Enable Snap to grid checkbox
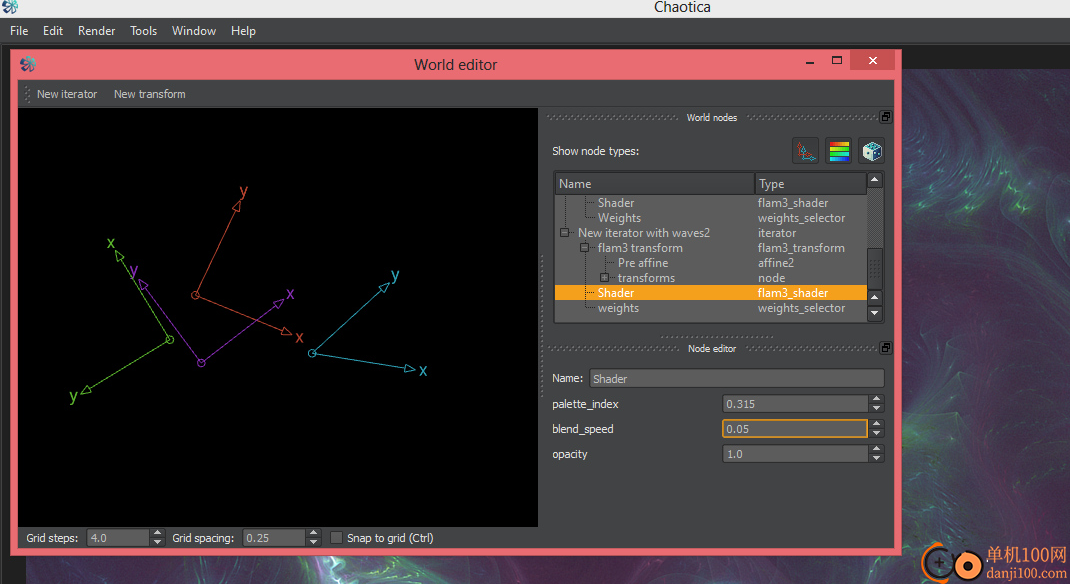1070x584 pixels. (x=336, y=538)
